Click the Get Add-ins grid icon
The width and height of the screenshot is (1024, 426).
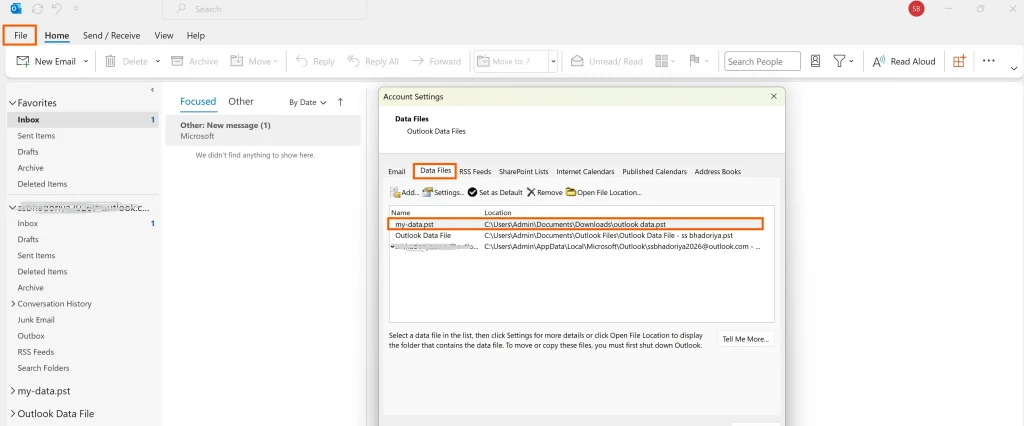point(959,61)
